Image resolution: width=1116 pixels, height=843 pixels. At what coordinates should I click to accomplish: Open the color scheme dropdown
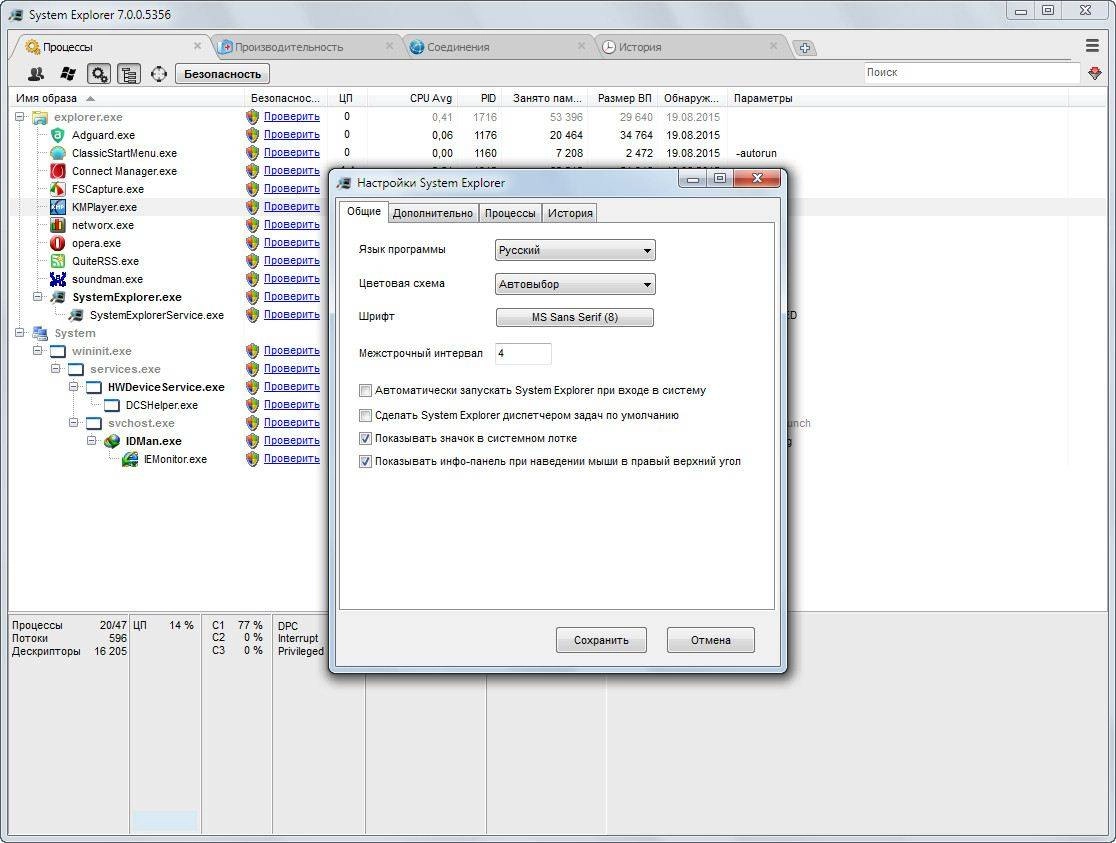pyautogui.click(x=575, y=284)
